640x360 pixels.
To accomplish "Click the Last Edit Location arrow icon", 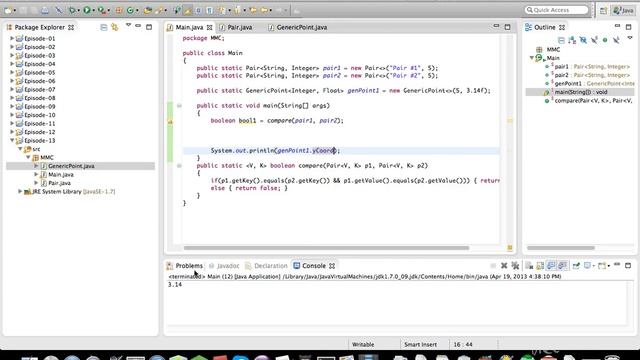I will (x=253, y=10).
